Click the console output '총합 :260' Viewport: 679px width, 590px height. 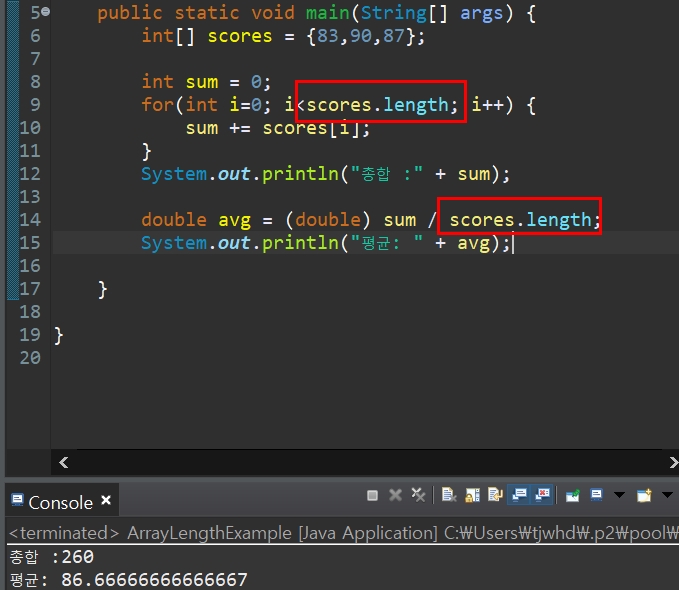point(52,557)
